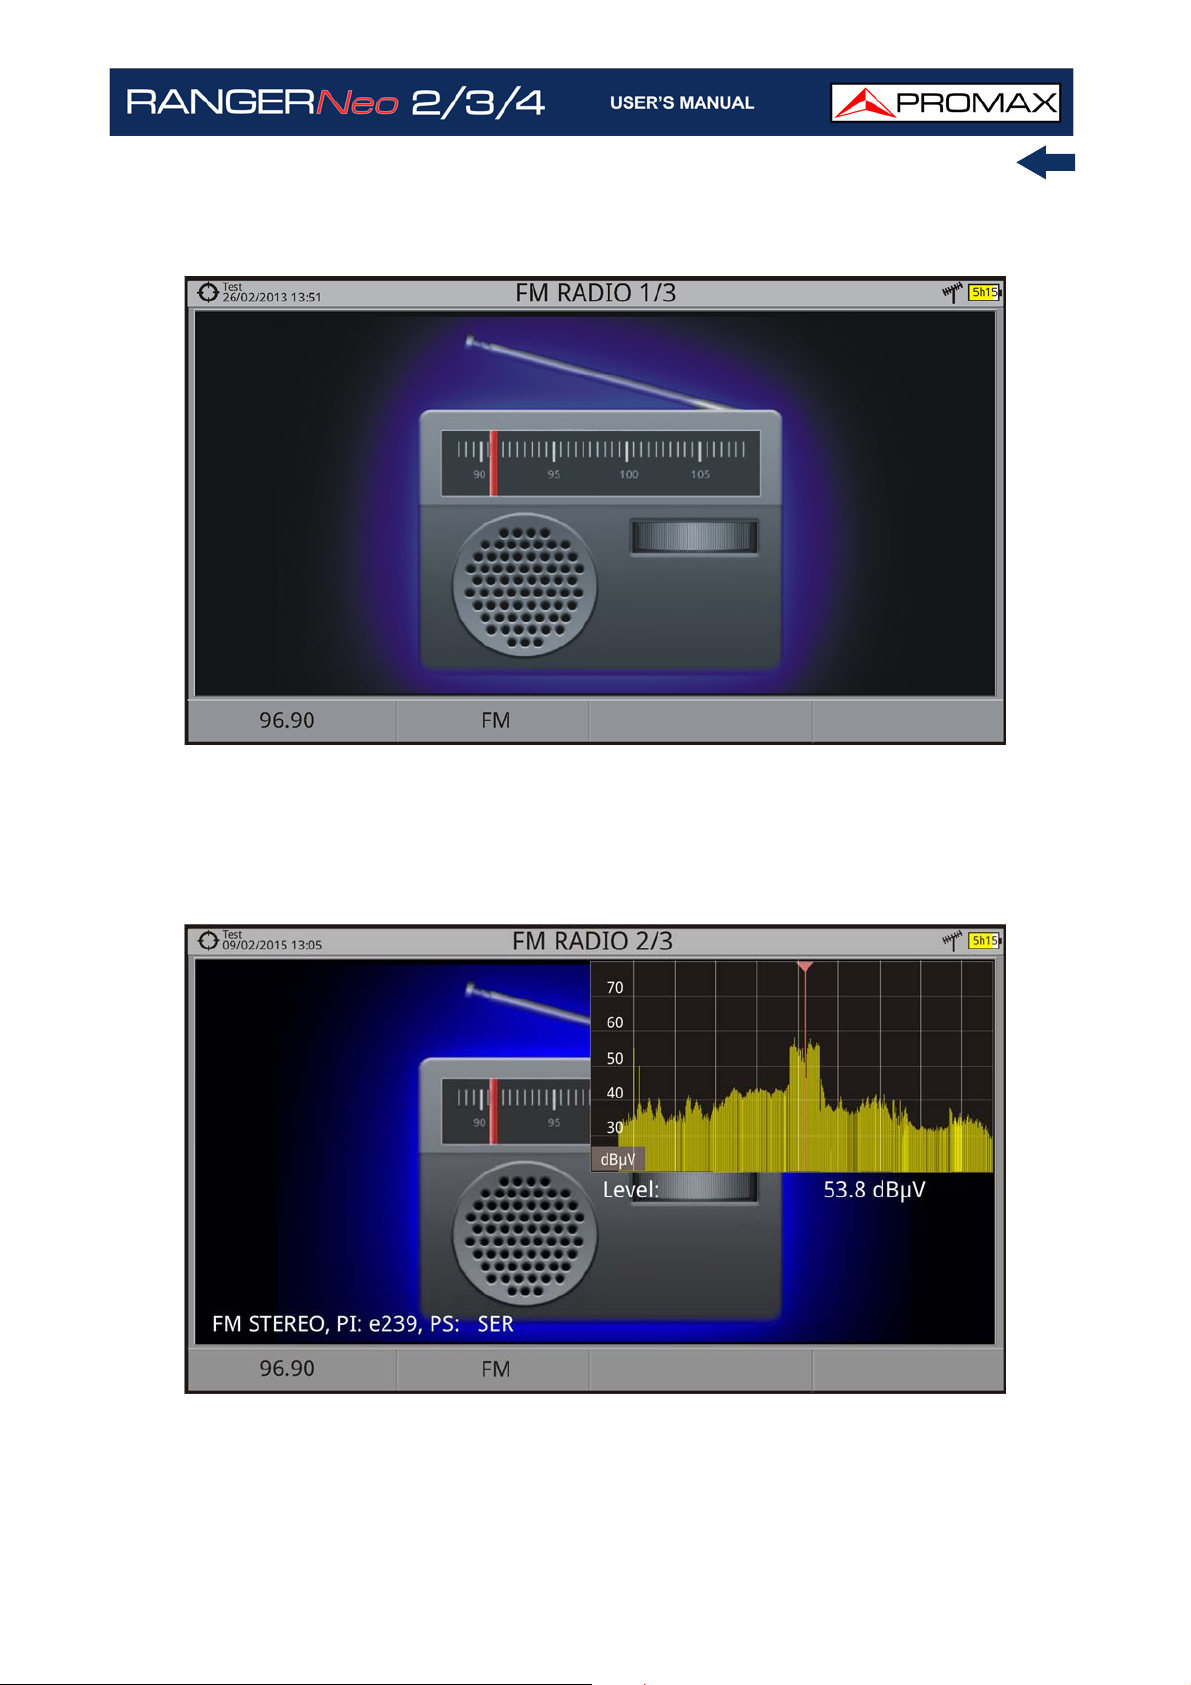The width and height of the screenshot is (1191, 1685).
Task: Click the blue back arrow under the header
Action: tap(1046, 162)
